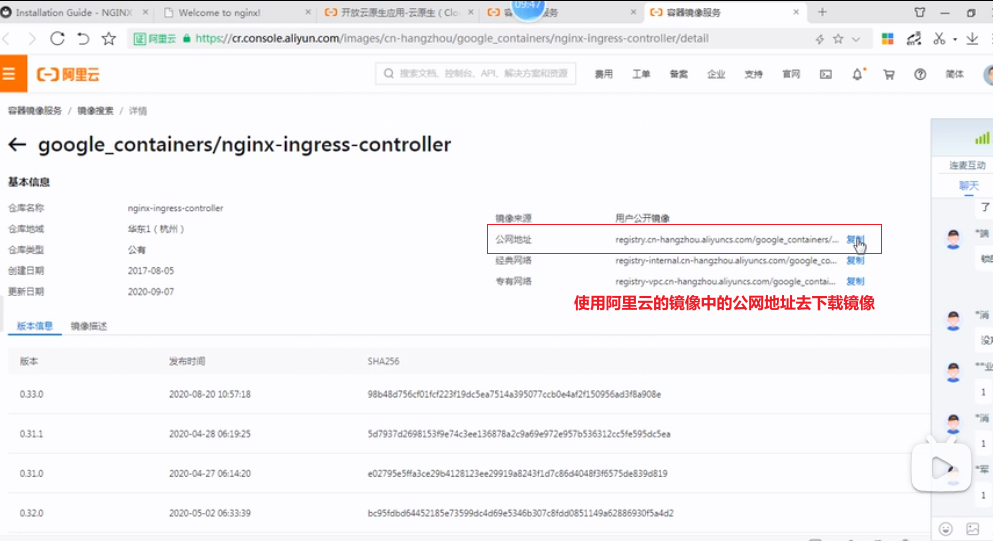The width and height of the screenshot is (993, 541).
Task: Open the 官网 top menu
Action: (791, 74)
